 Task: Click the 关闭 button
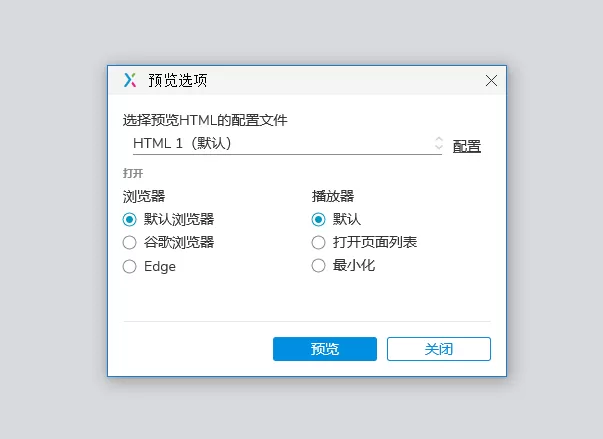tap(439, 349)
